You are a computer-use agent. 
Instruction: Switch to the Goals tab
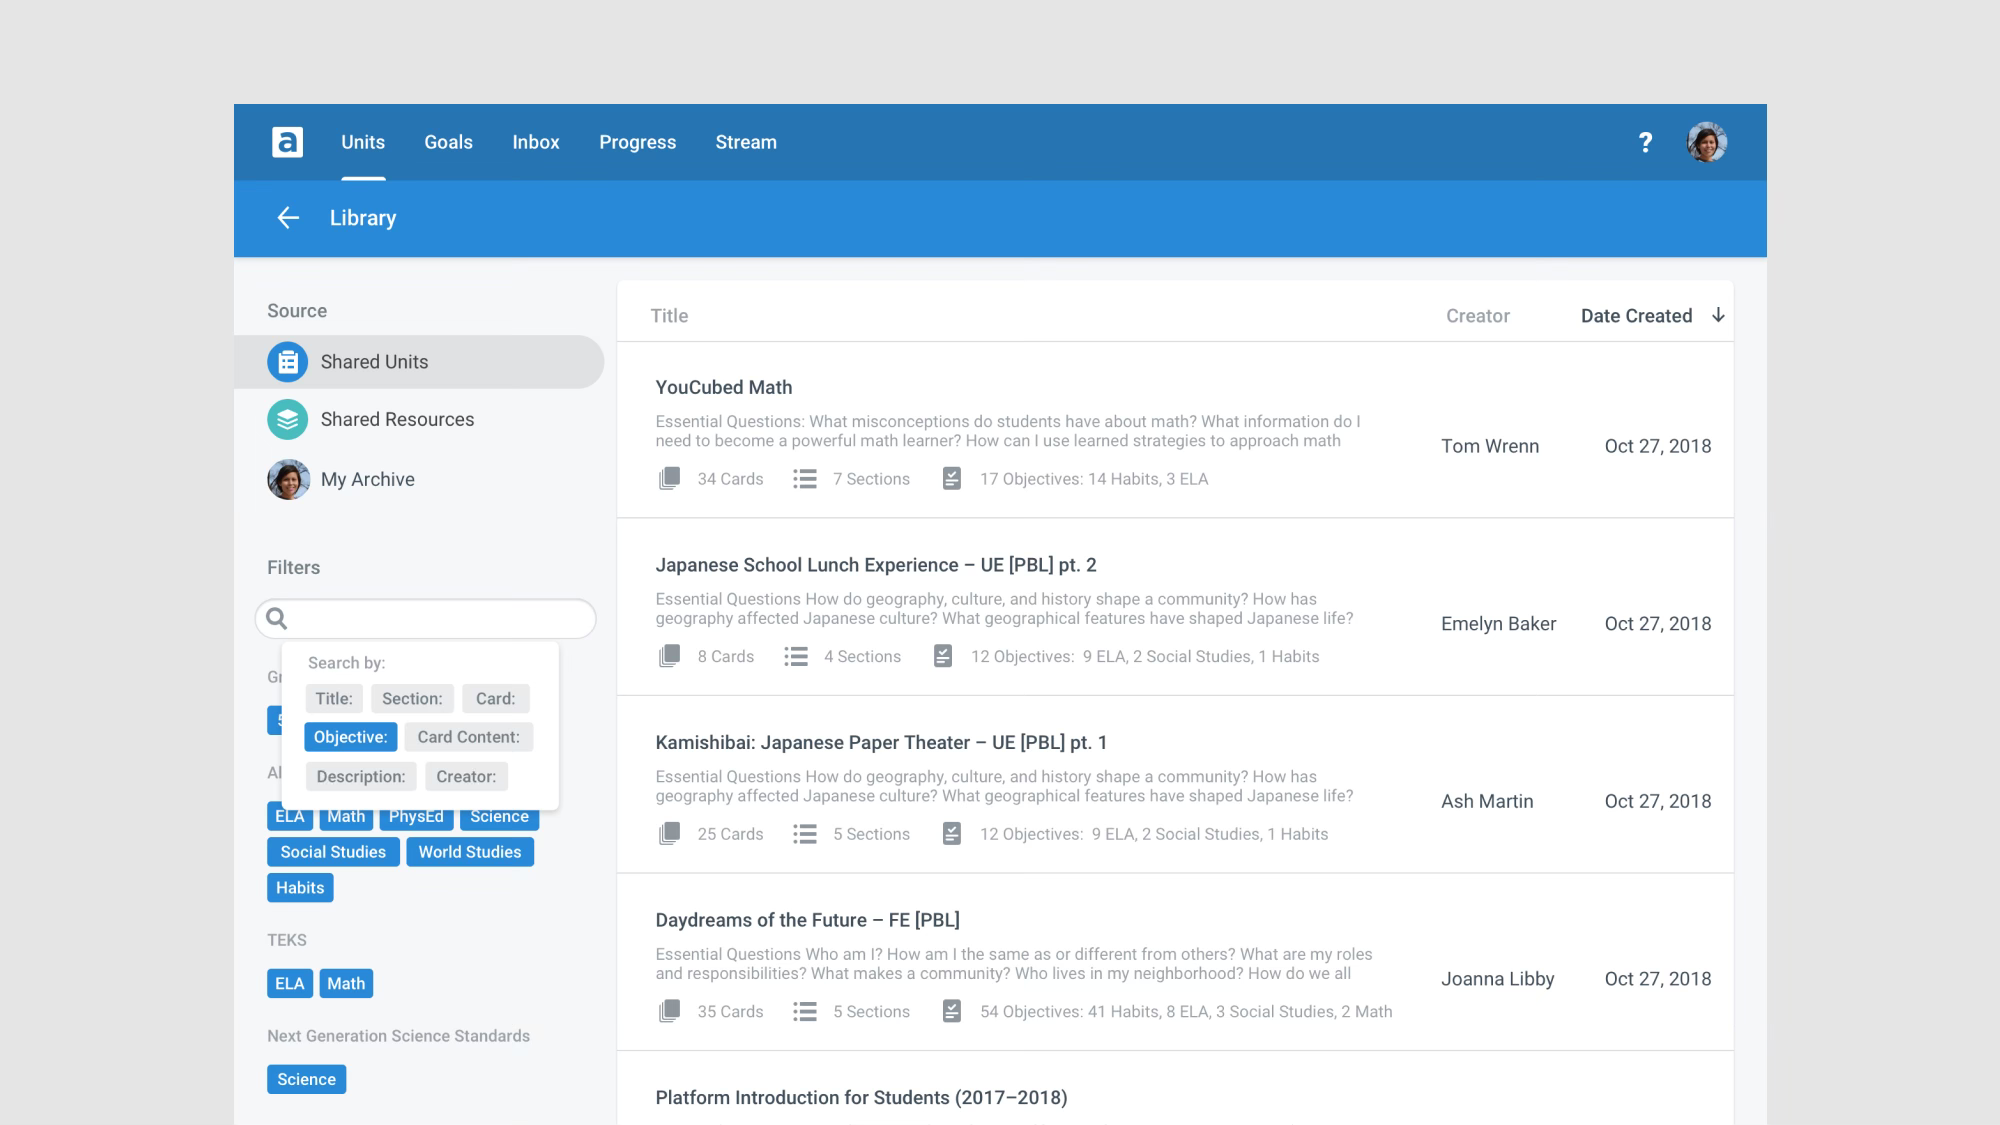pyautogui.click(x=448, y=142)
